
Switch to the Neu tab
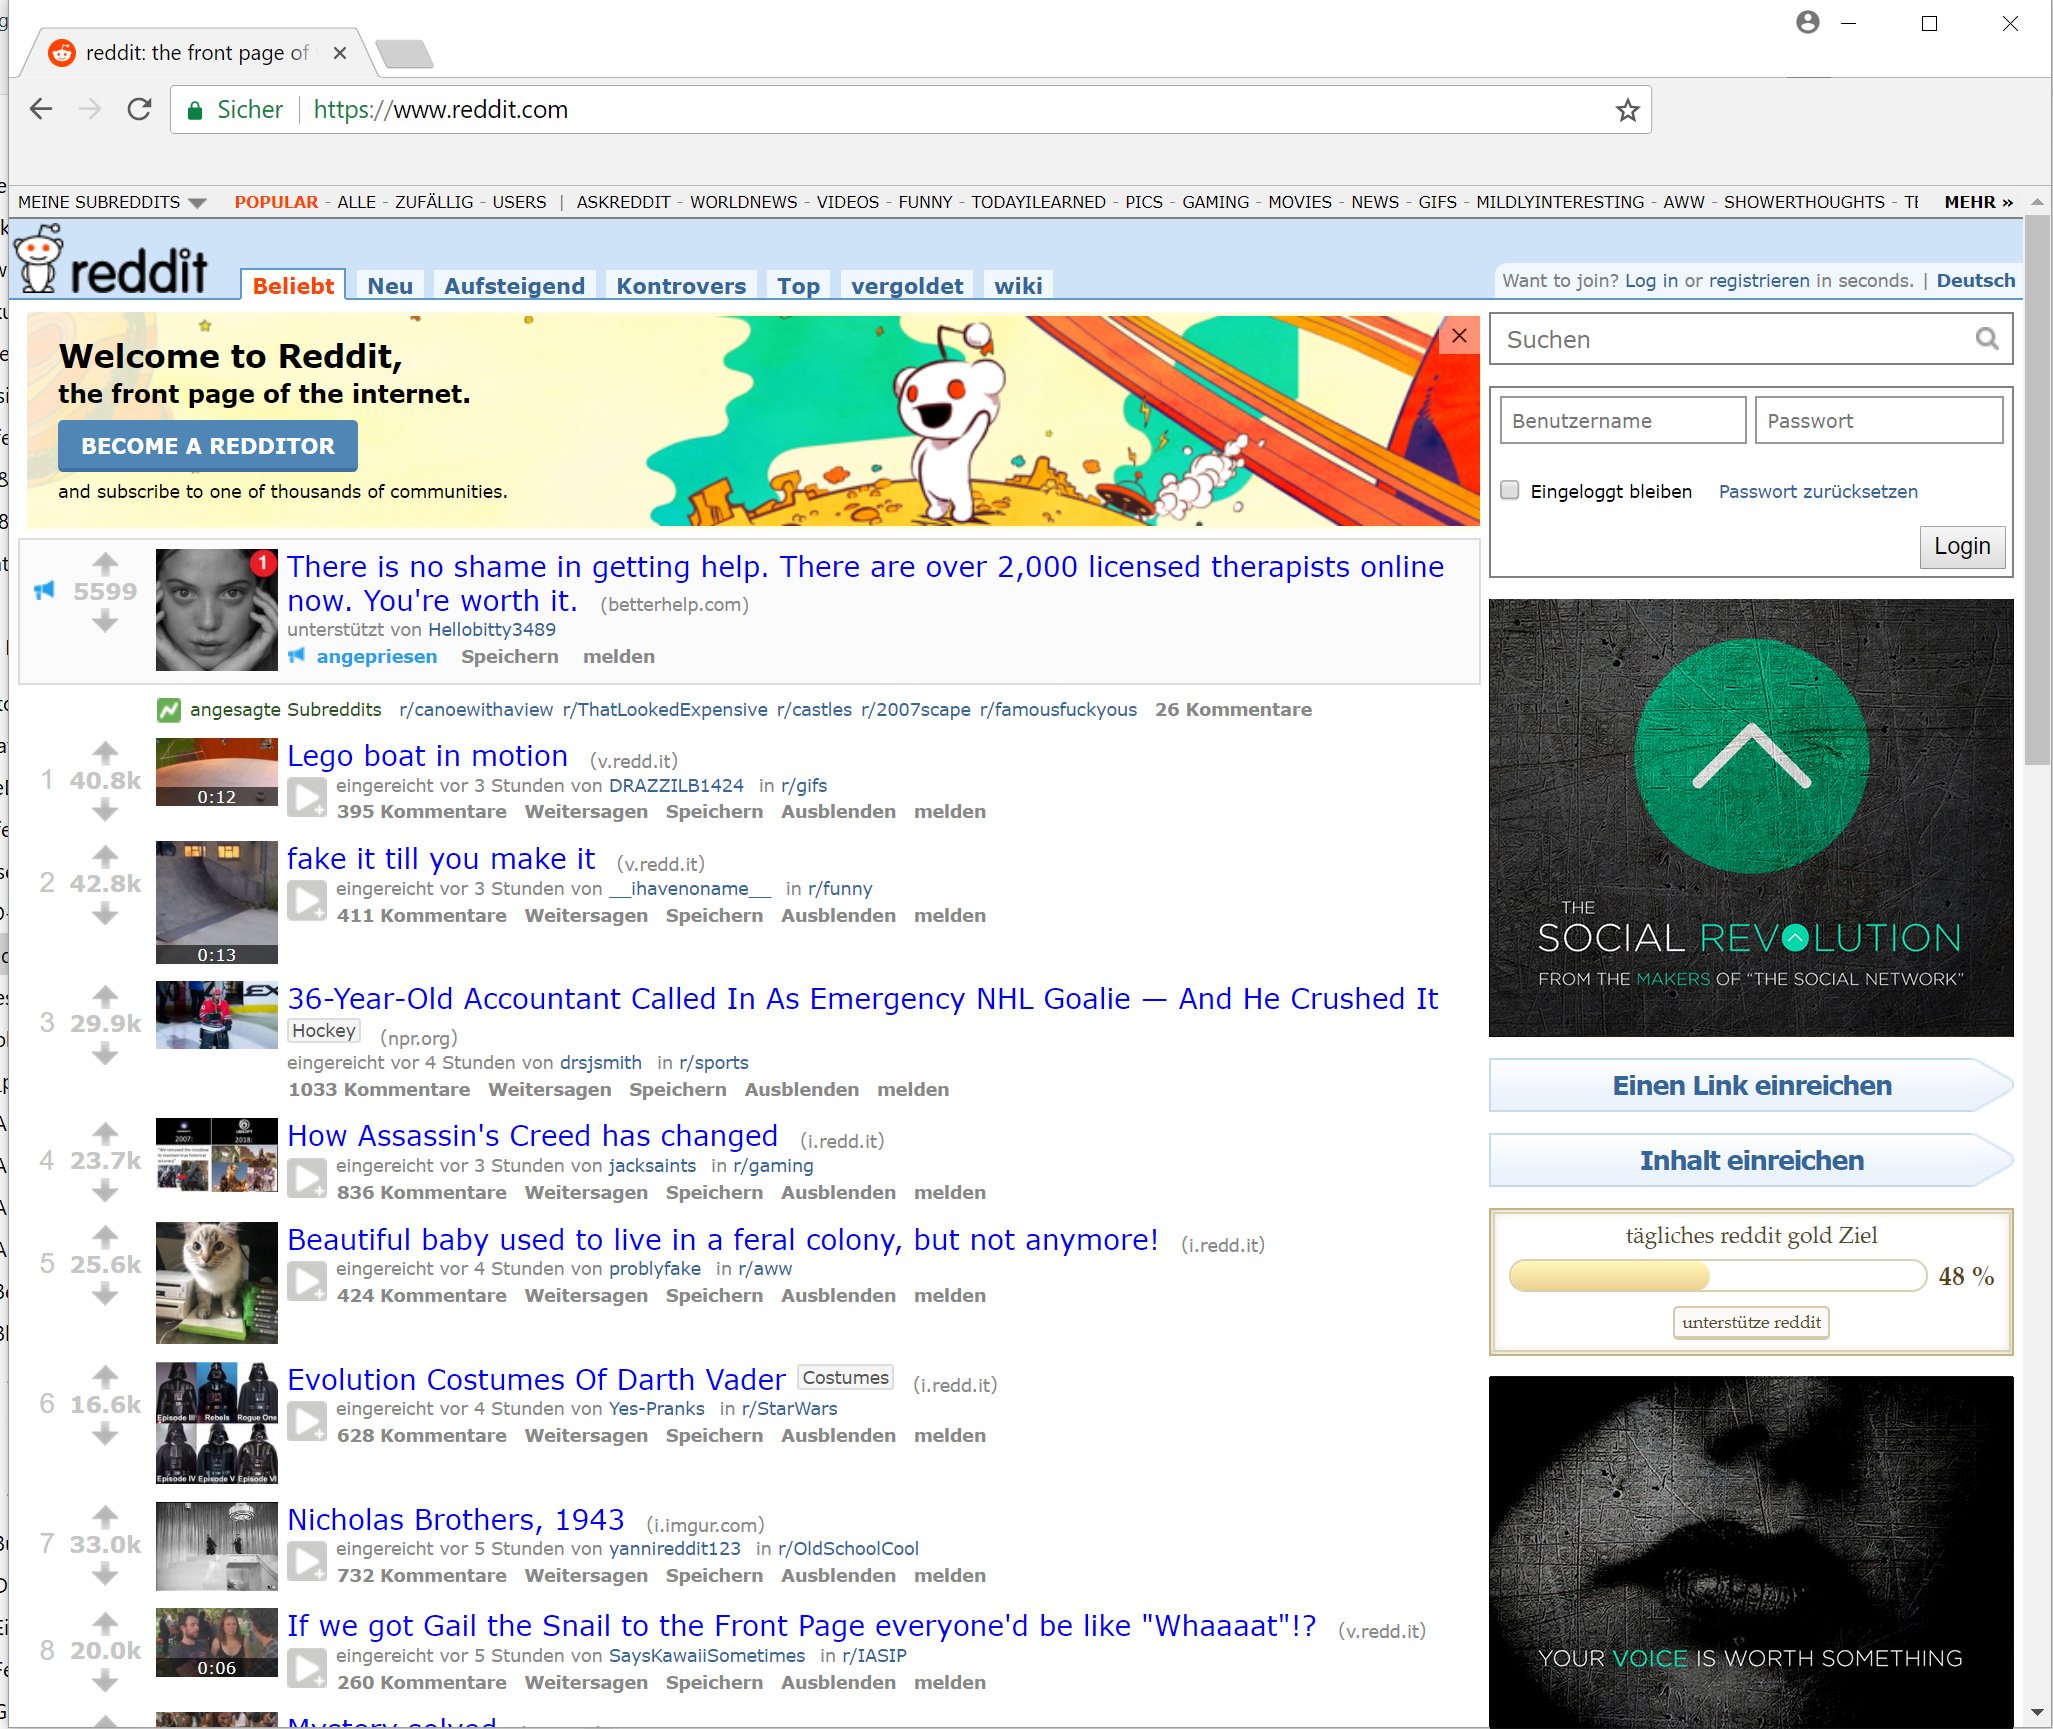[x=390, y=286]
